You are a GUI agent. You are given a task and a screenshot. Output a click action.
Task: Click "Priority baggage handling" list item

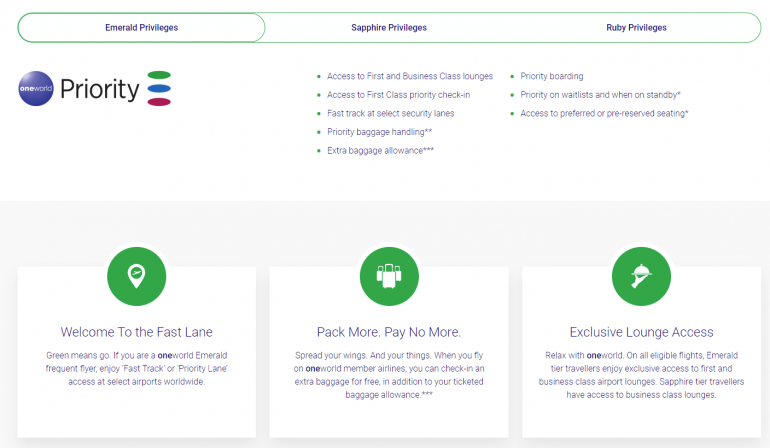379,132
